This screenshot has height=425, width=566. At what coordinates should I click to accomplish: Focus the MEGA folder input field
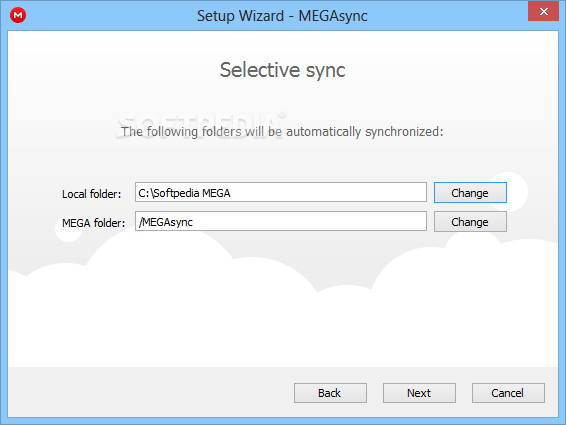tap(281, 221)
